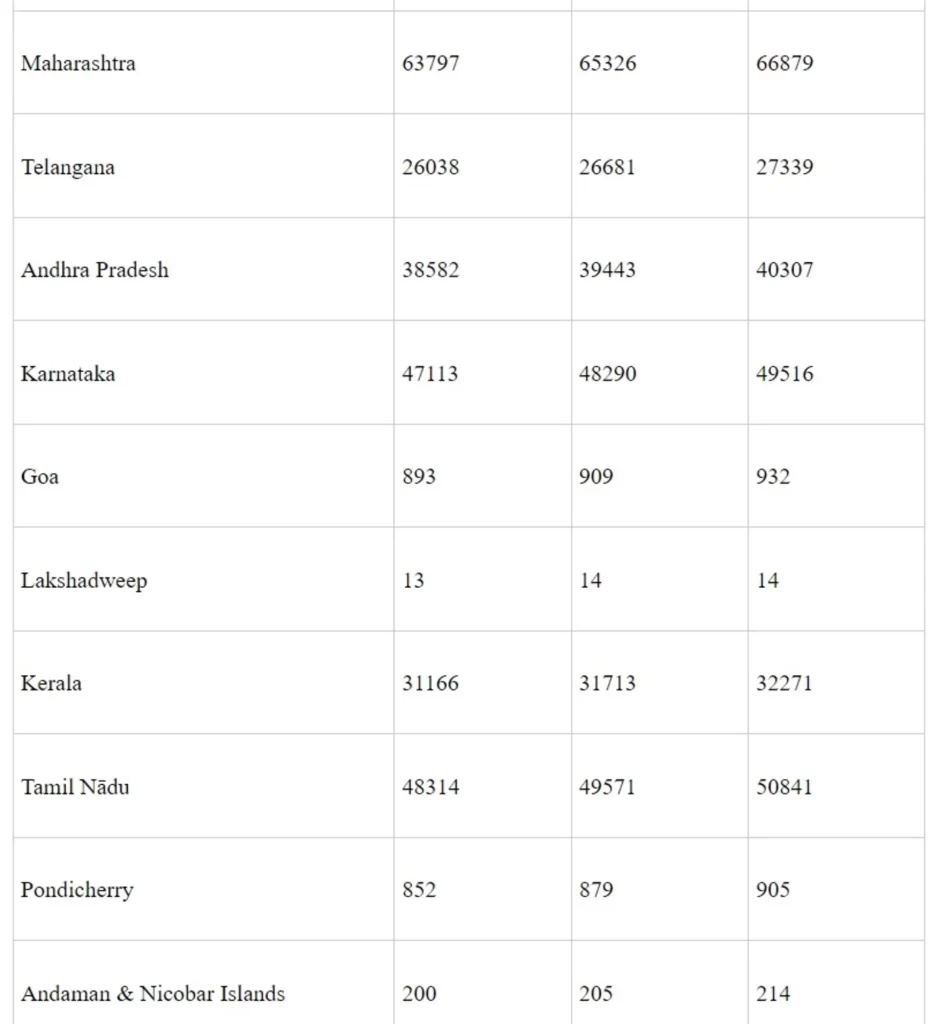Click the Kerala row label

[52, 684]
